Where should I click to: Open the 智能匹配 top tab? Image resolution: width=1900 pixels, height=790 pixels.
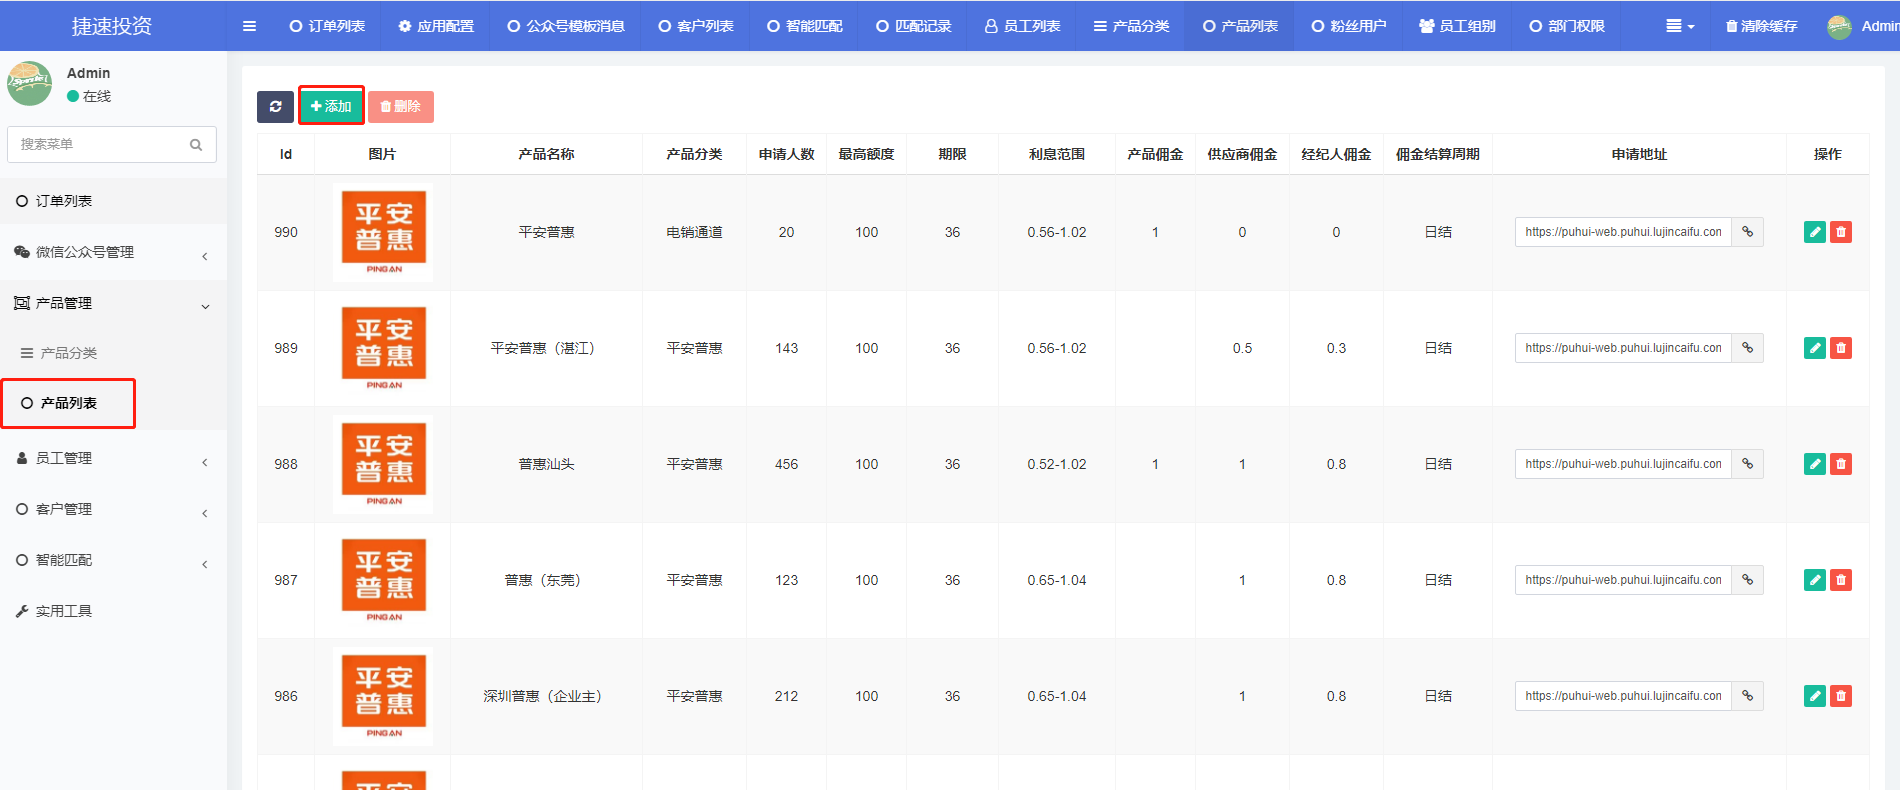point(805,26)
